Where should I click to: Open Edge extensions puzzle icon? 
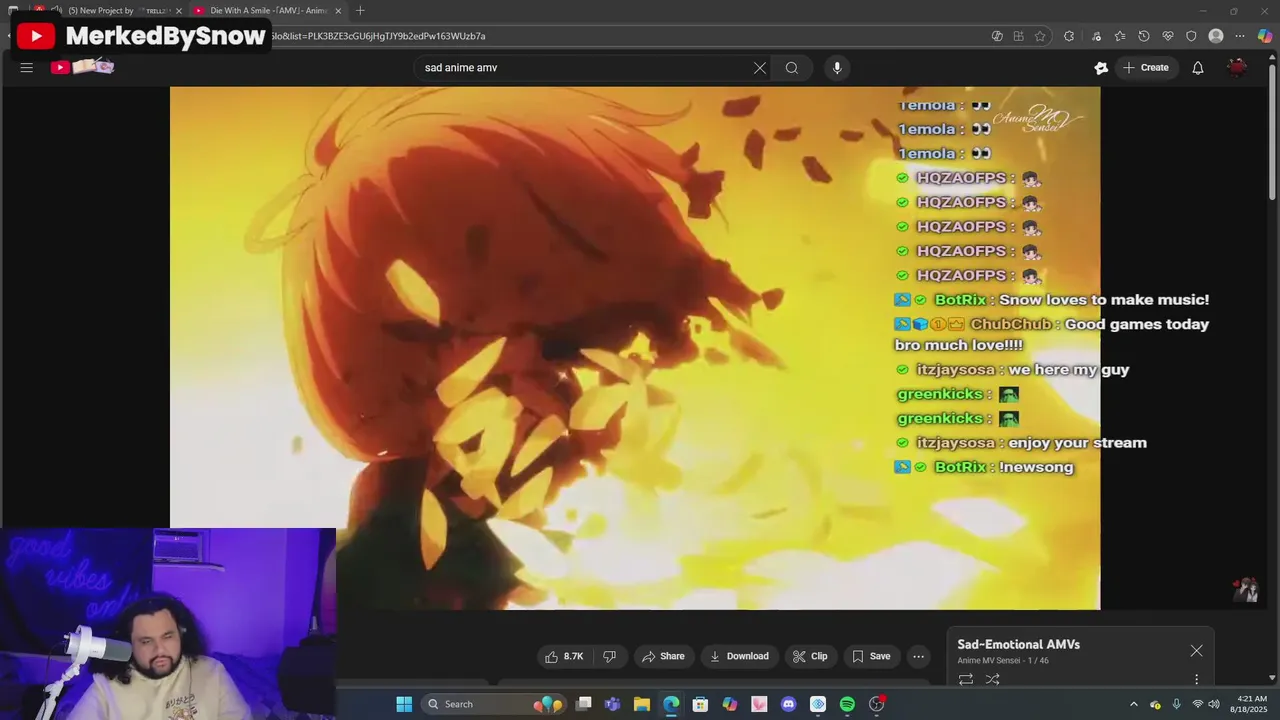[1069, 36]
